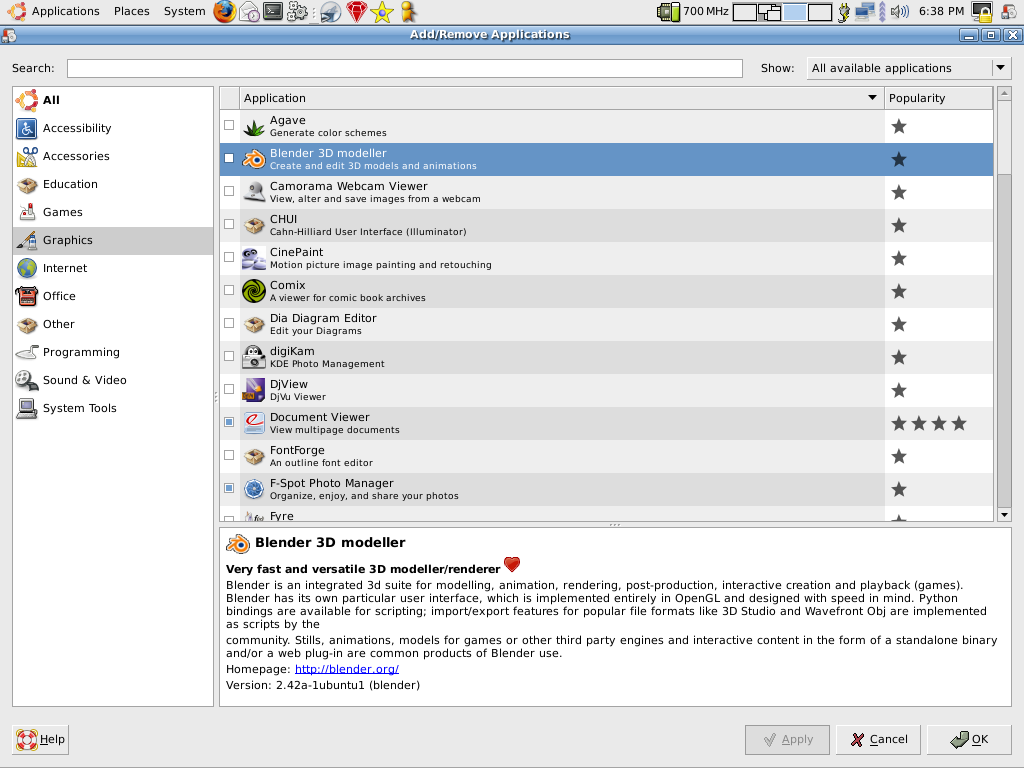Click the Help button
Screen dimensions: 1024x768
tap(40, 739)
